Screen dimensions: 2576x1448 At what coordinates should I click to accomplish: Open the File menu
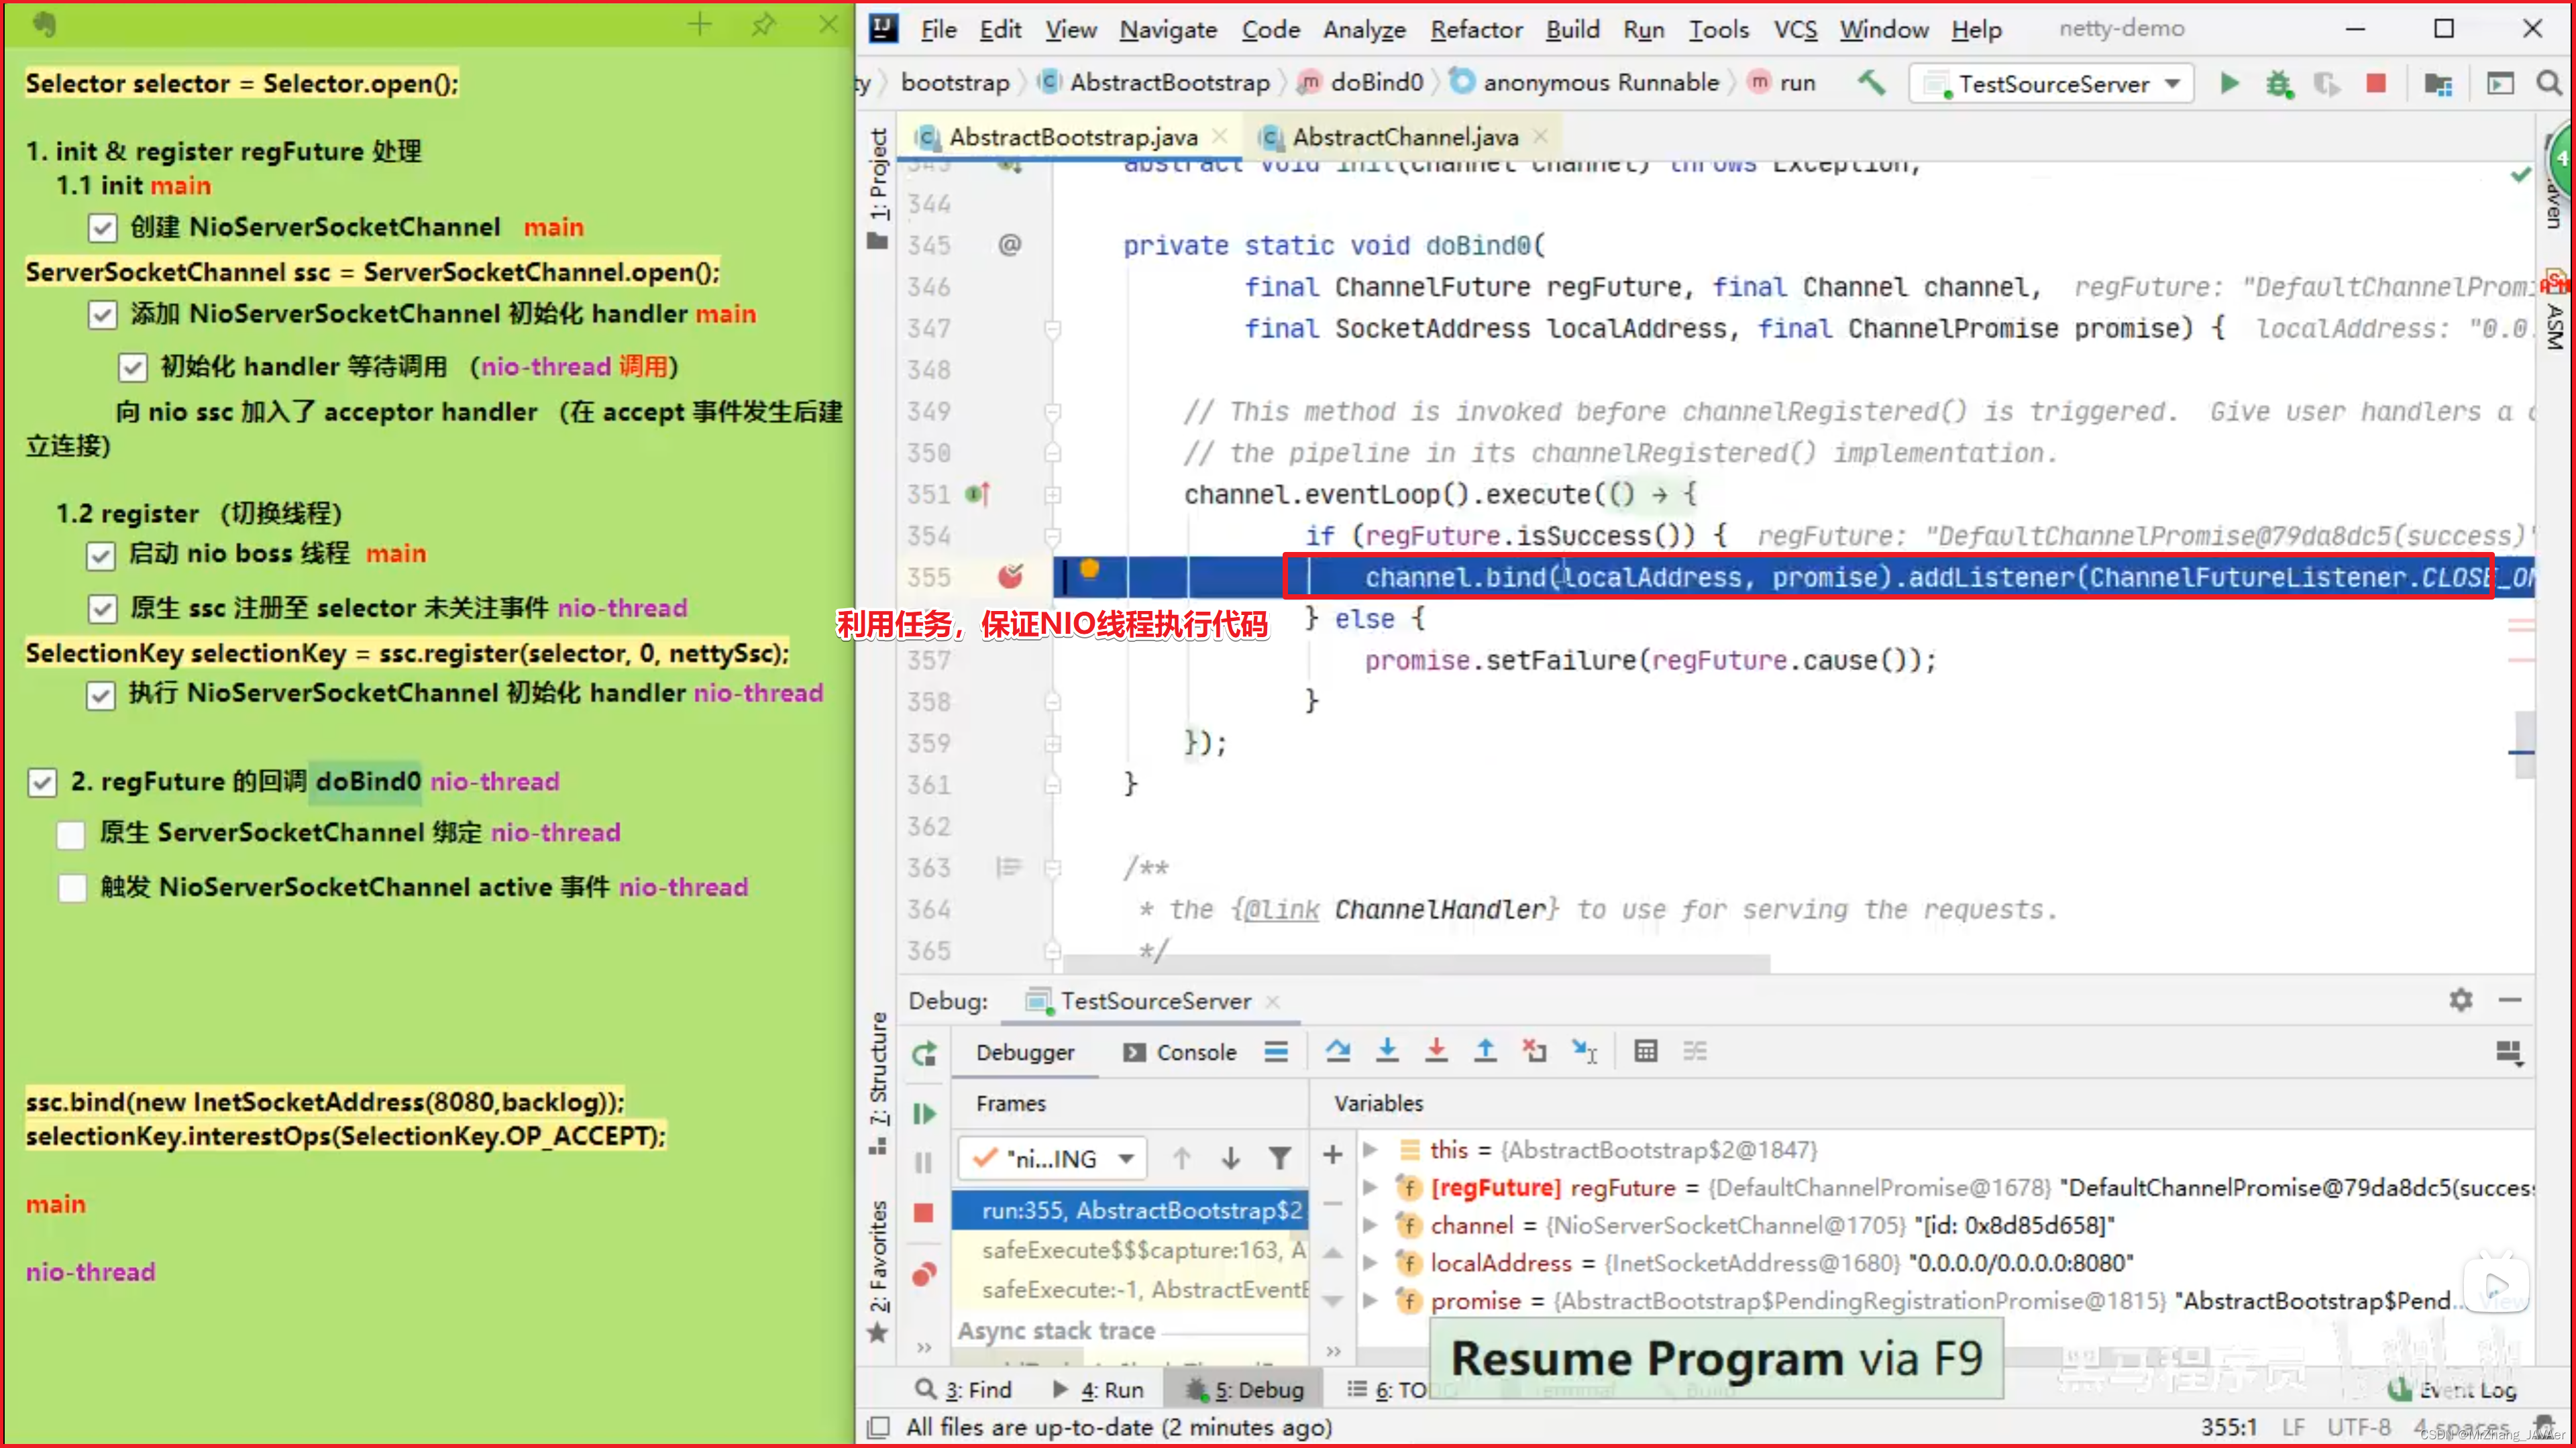(938, 29)
